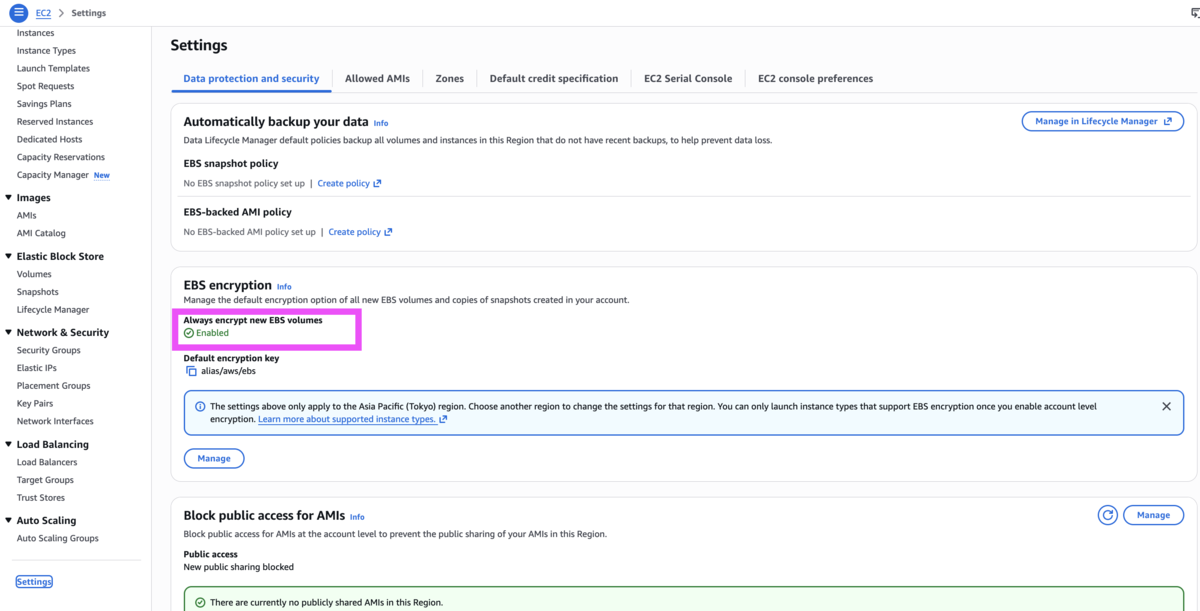Screen dimensions: 1200x611
Task: Create policy link for EBS snapshot policy
Action: tap(349, 183)
